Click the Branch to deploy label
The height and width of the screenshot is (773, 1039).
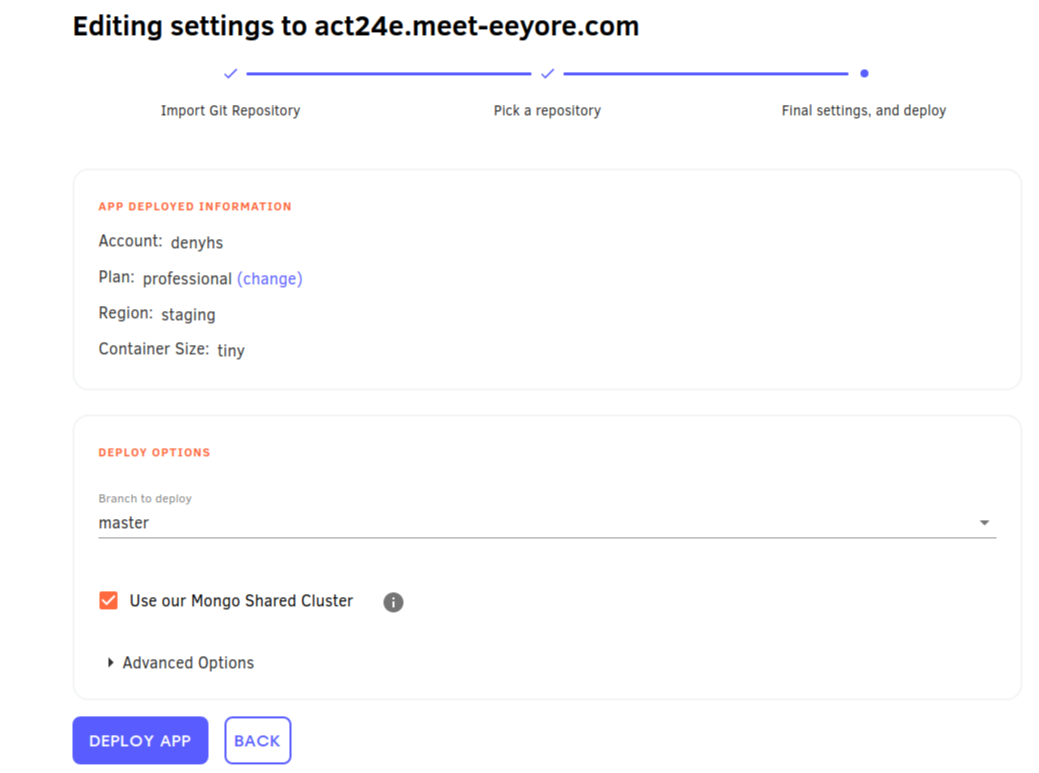(x=145, y=498)
